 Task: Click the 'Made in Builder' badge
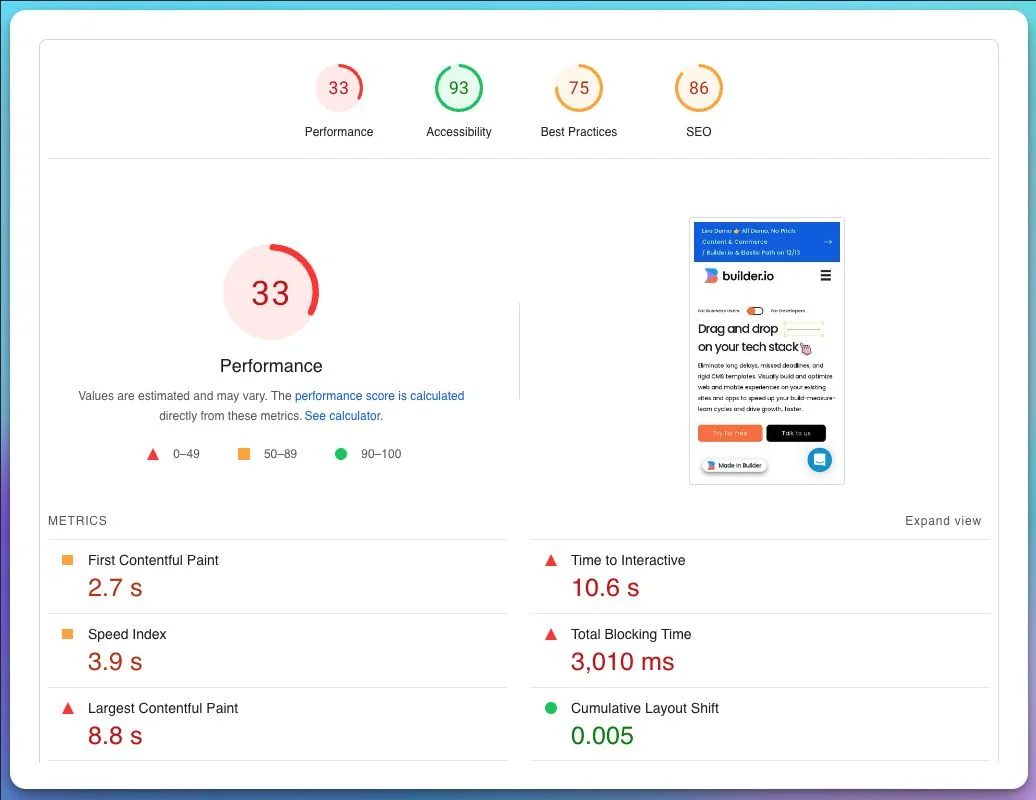[x=733, y=466]
